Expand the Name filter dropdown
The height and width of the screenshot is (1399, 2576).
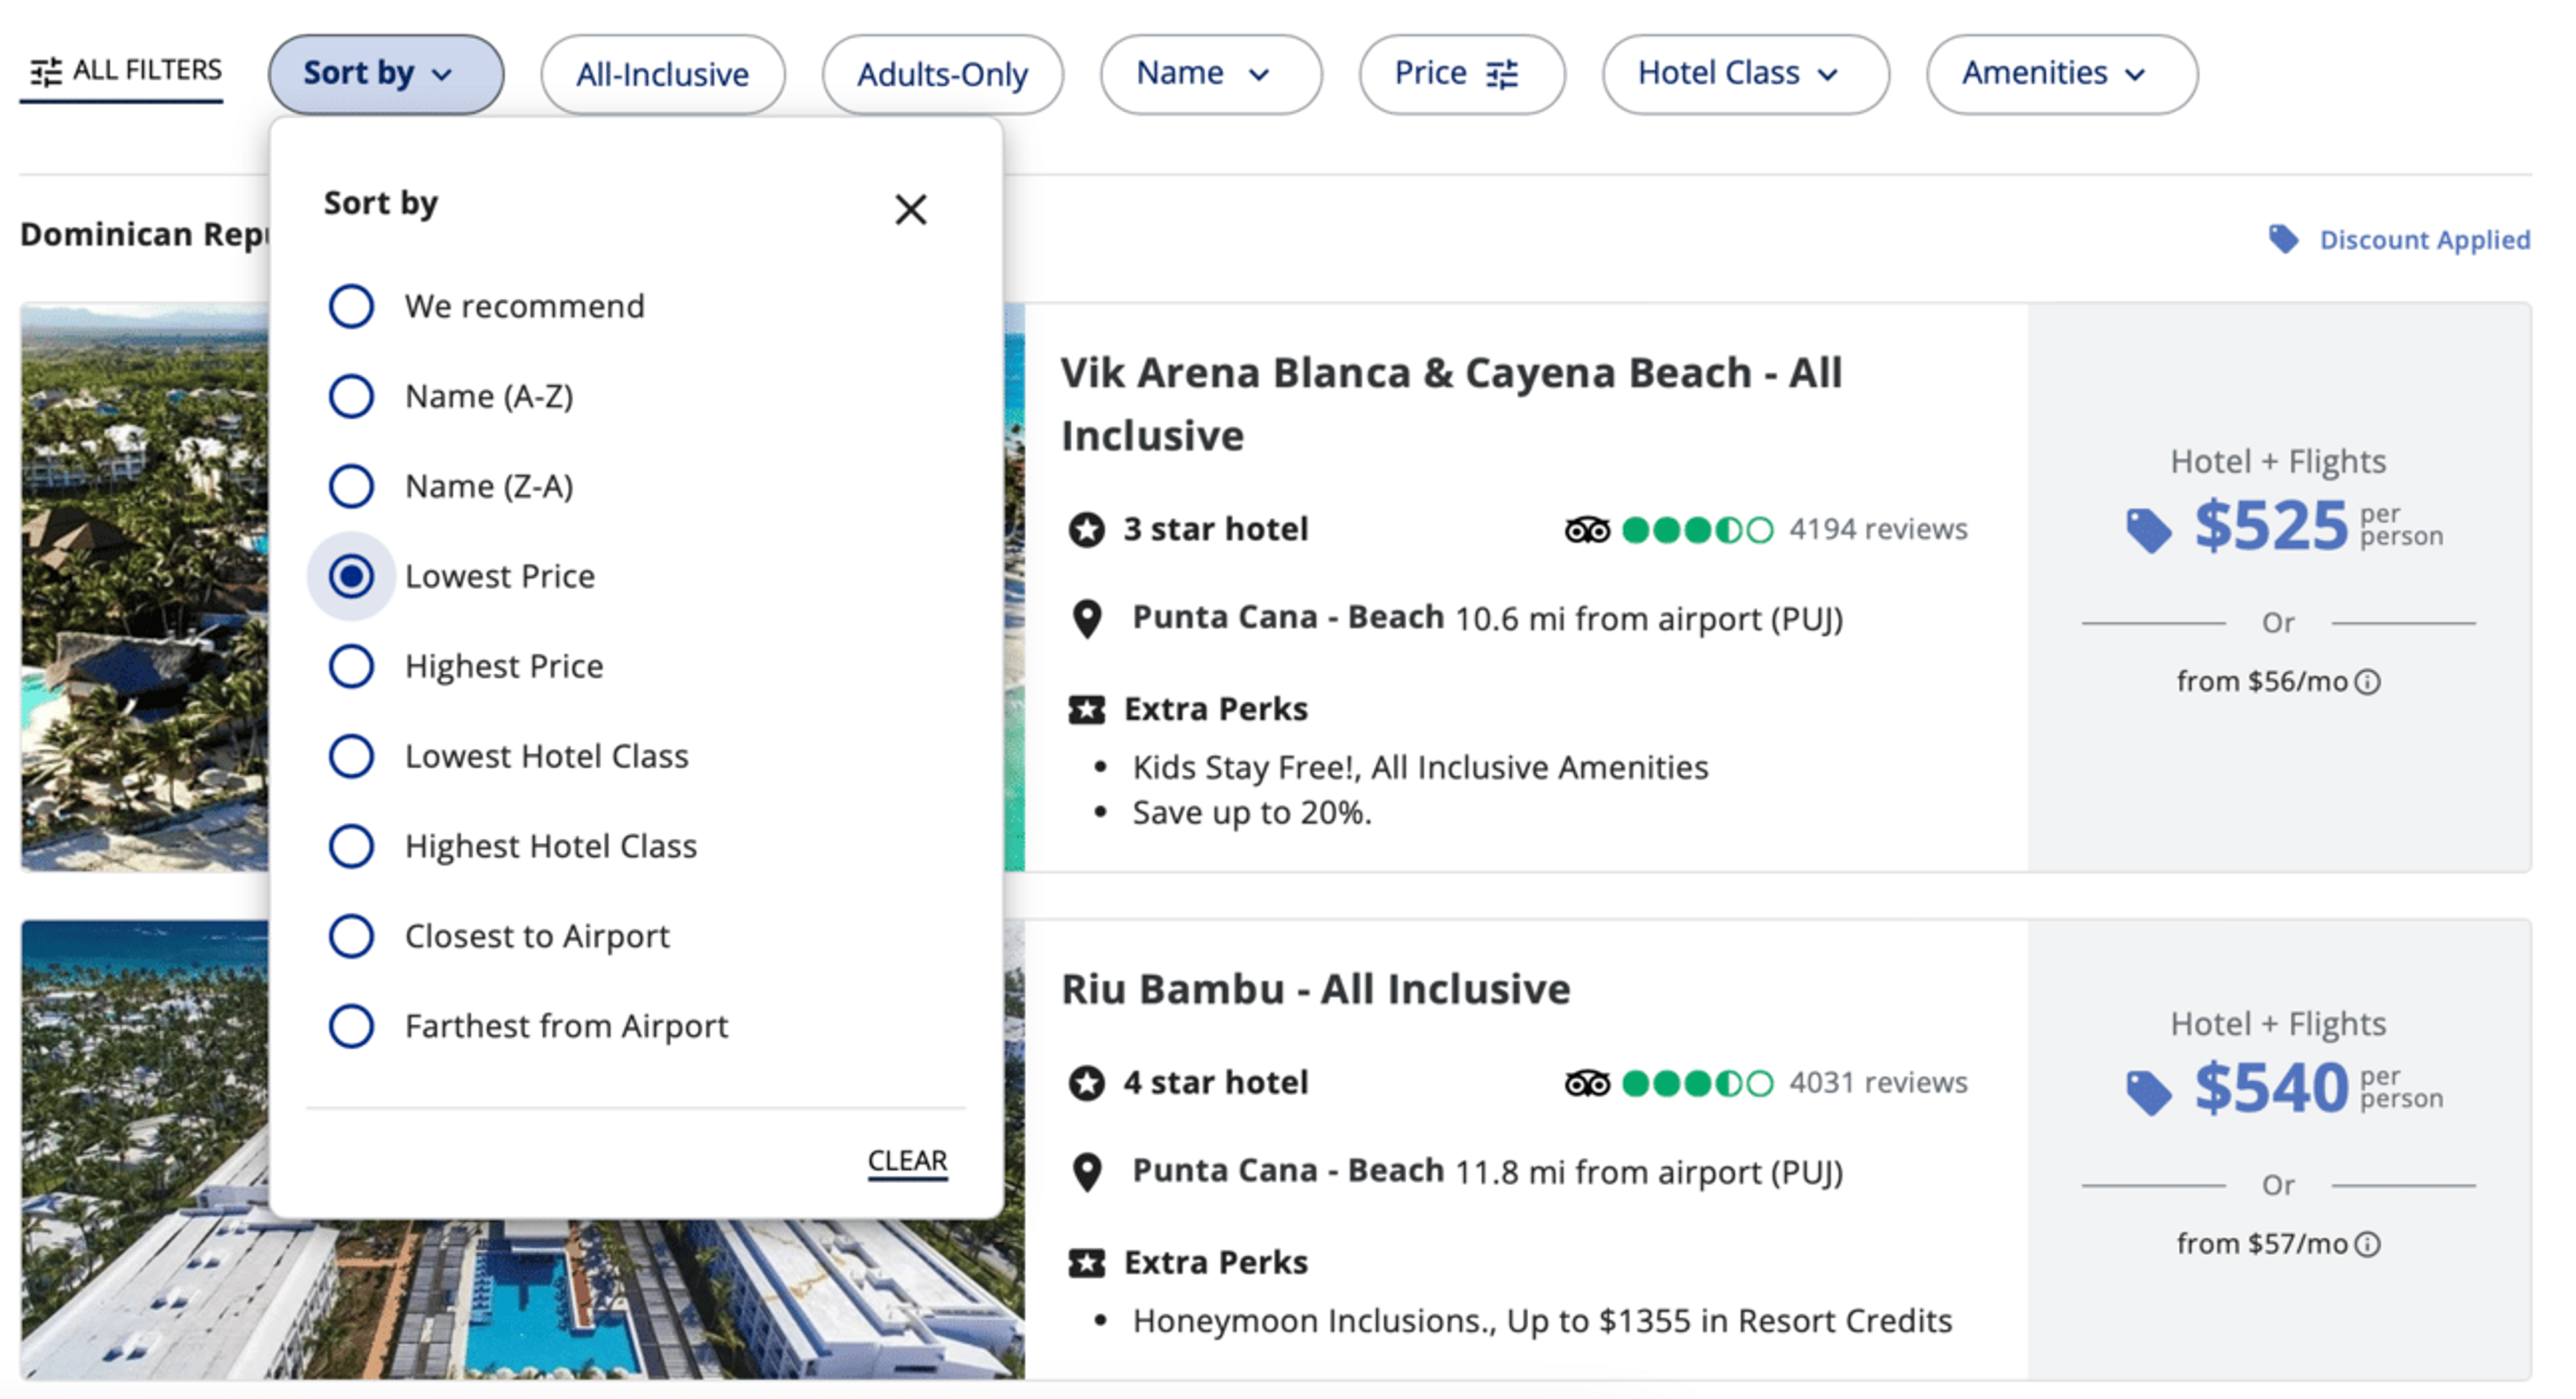(x=1210, y=74)
